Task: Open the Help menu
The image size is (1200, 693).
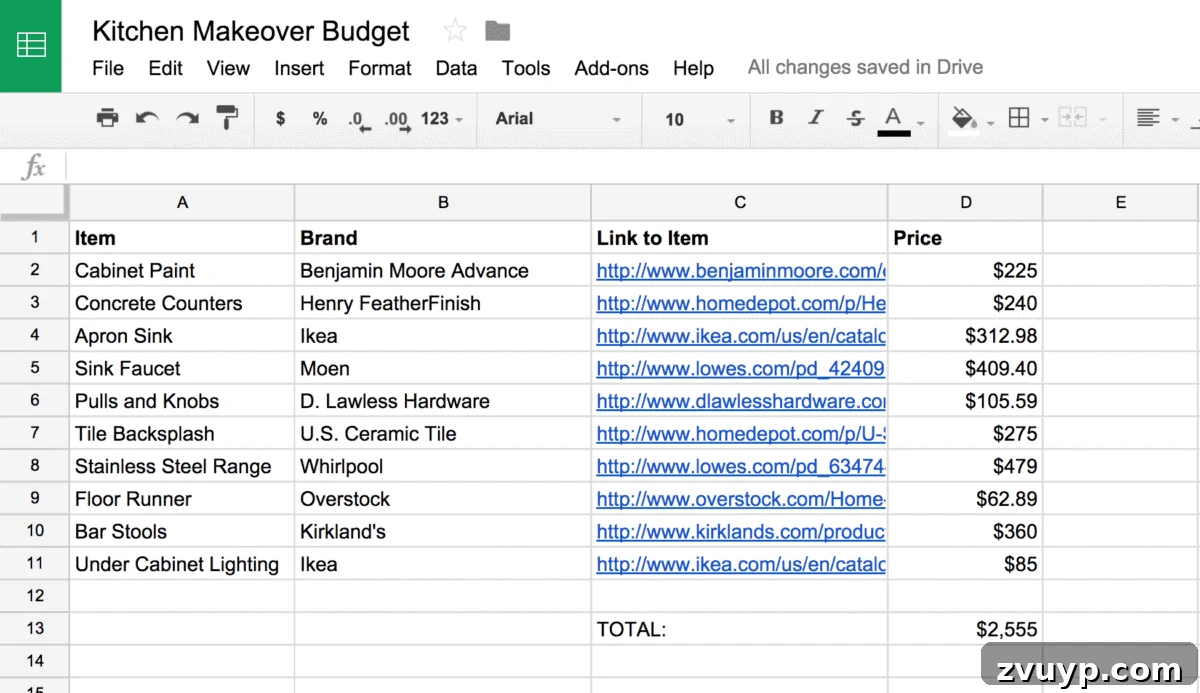Action: point(693,68)
